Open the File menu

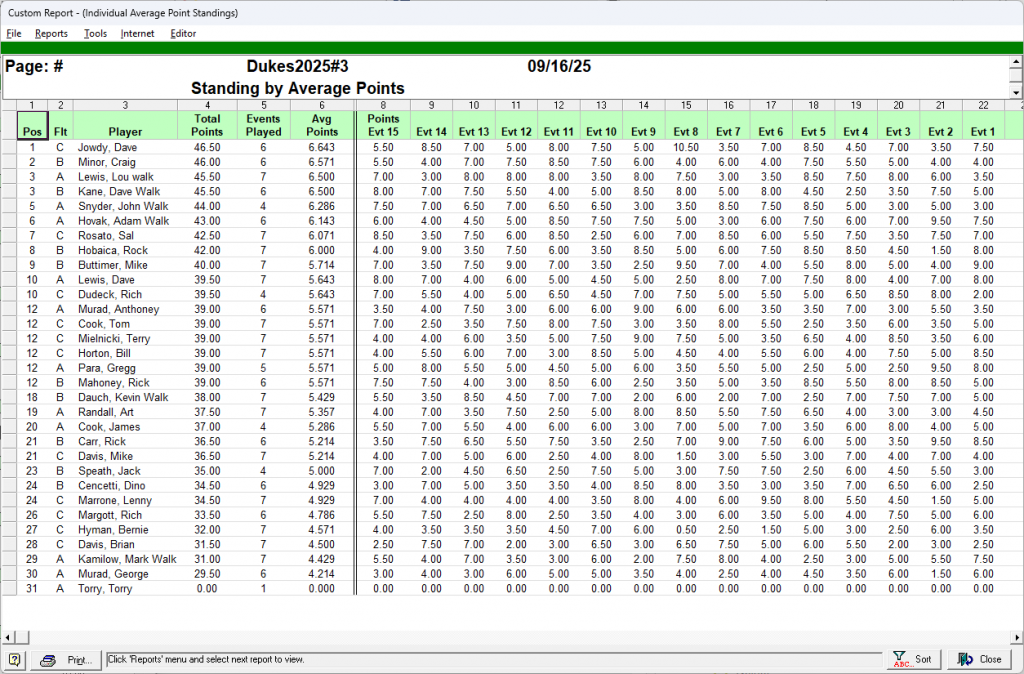14,33
